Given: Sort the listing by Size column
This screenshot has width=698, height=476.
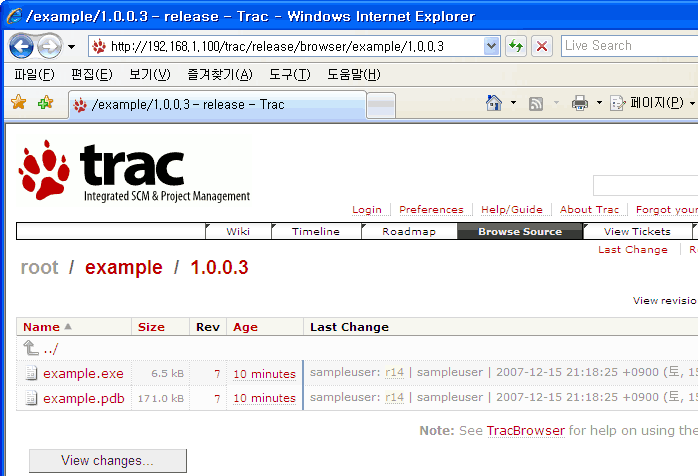Looking at the screenshot, I should click(151, 326).
